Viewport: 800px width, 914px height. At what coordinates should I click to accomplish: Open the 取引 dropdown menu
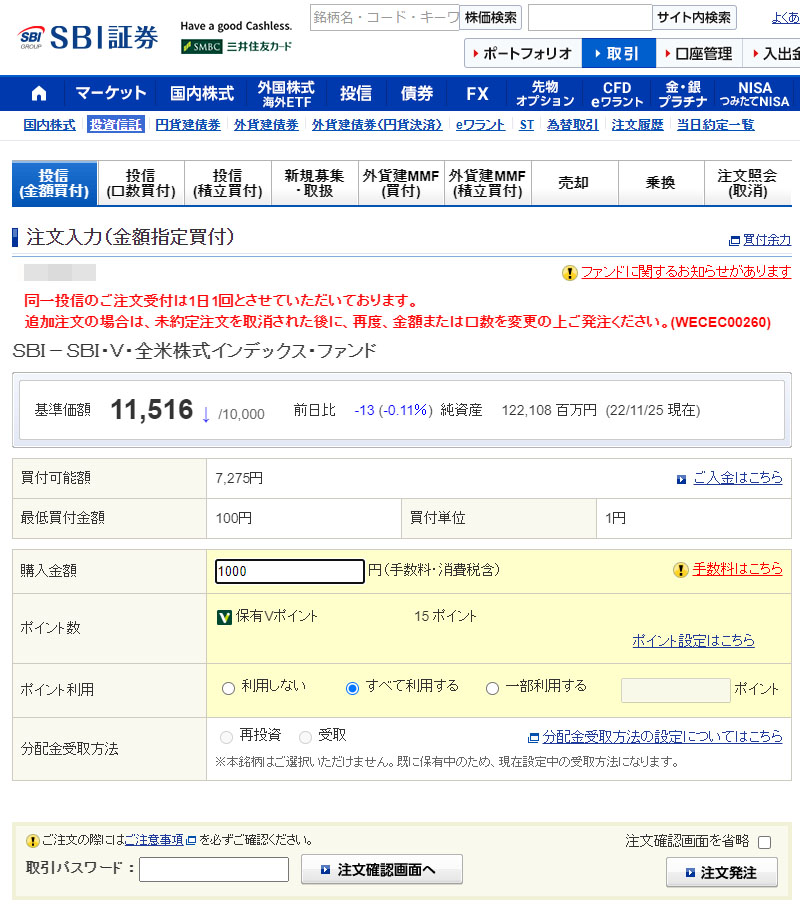[x=618, y=53]
